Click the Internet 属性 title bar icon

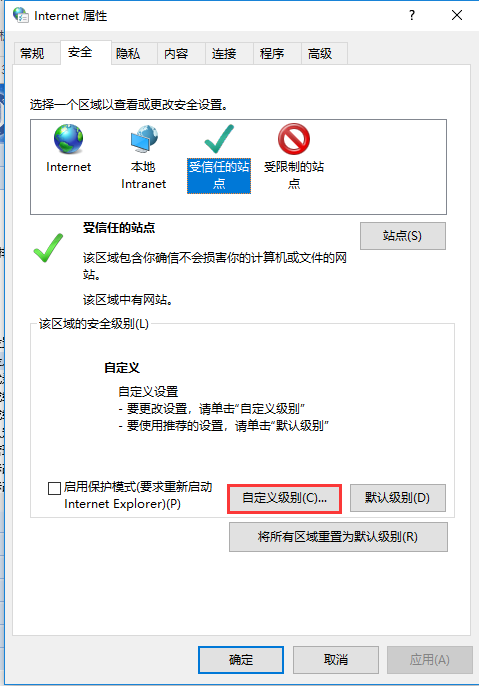click(21, 15)
